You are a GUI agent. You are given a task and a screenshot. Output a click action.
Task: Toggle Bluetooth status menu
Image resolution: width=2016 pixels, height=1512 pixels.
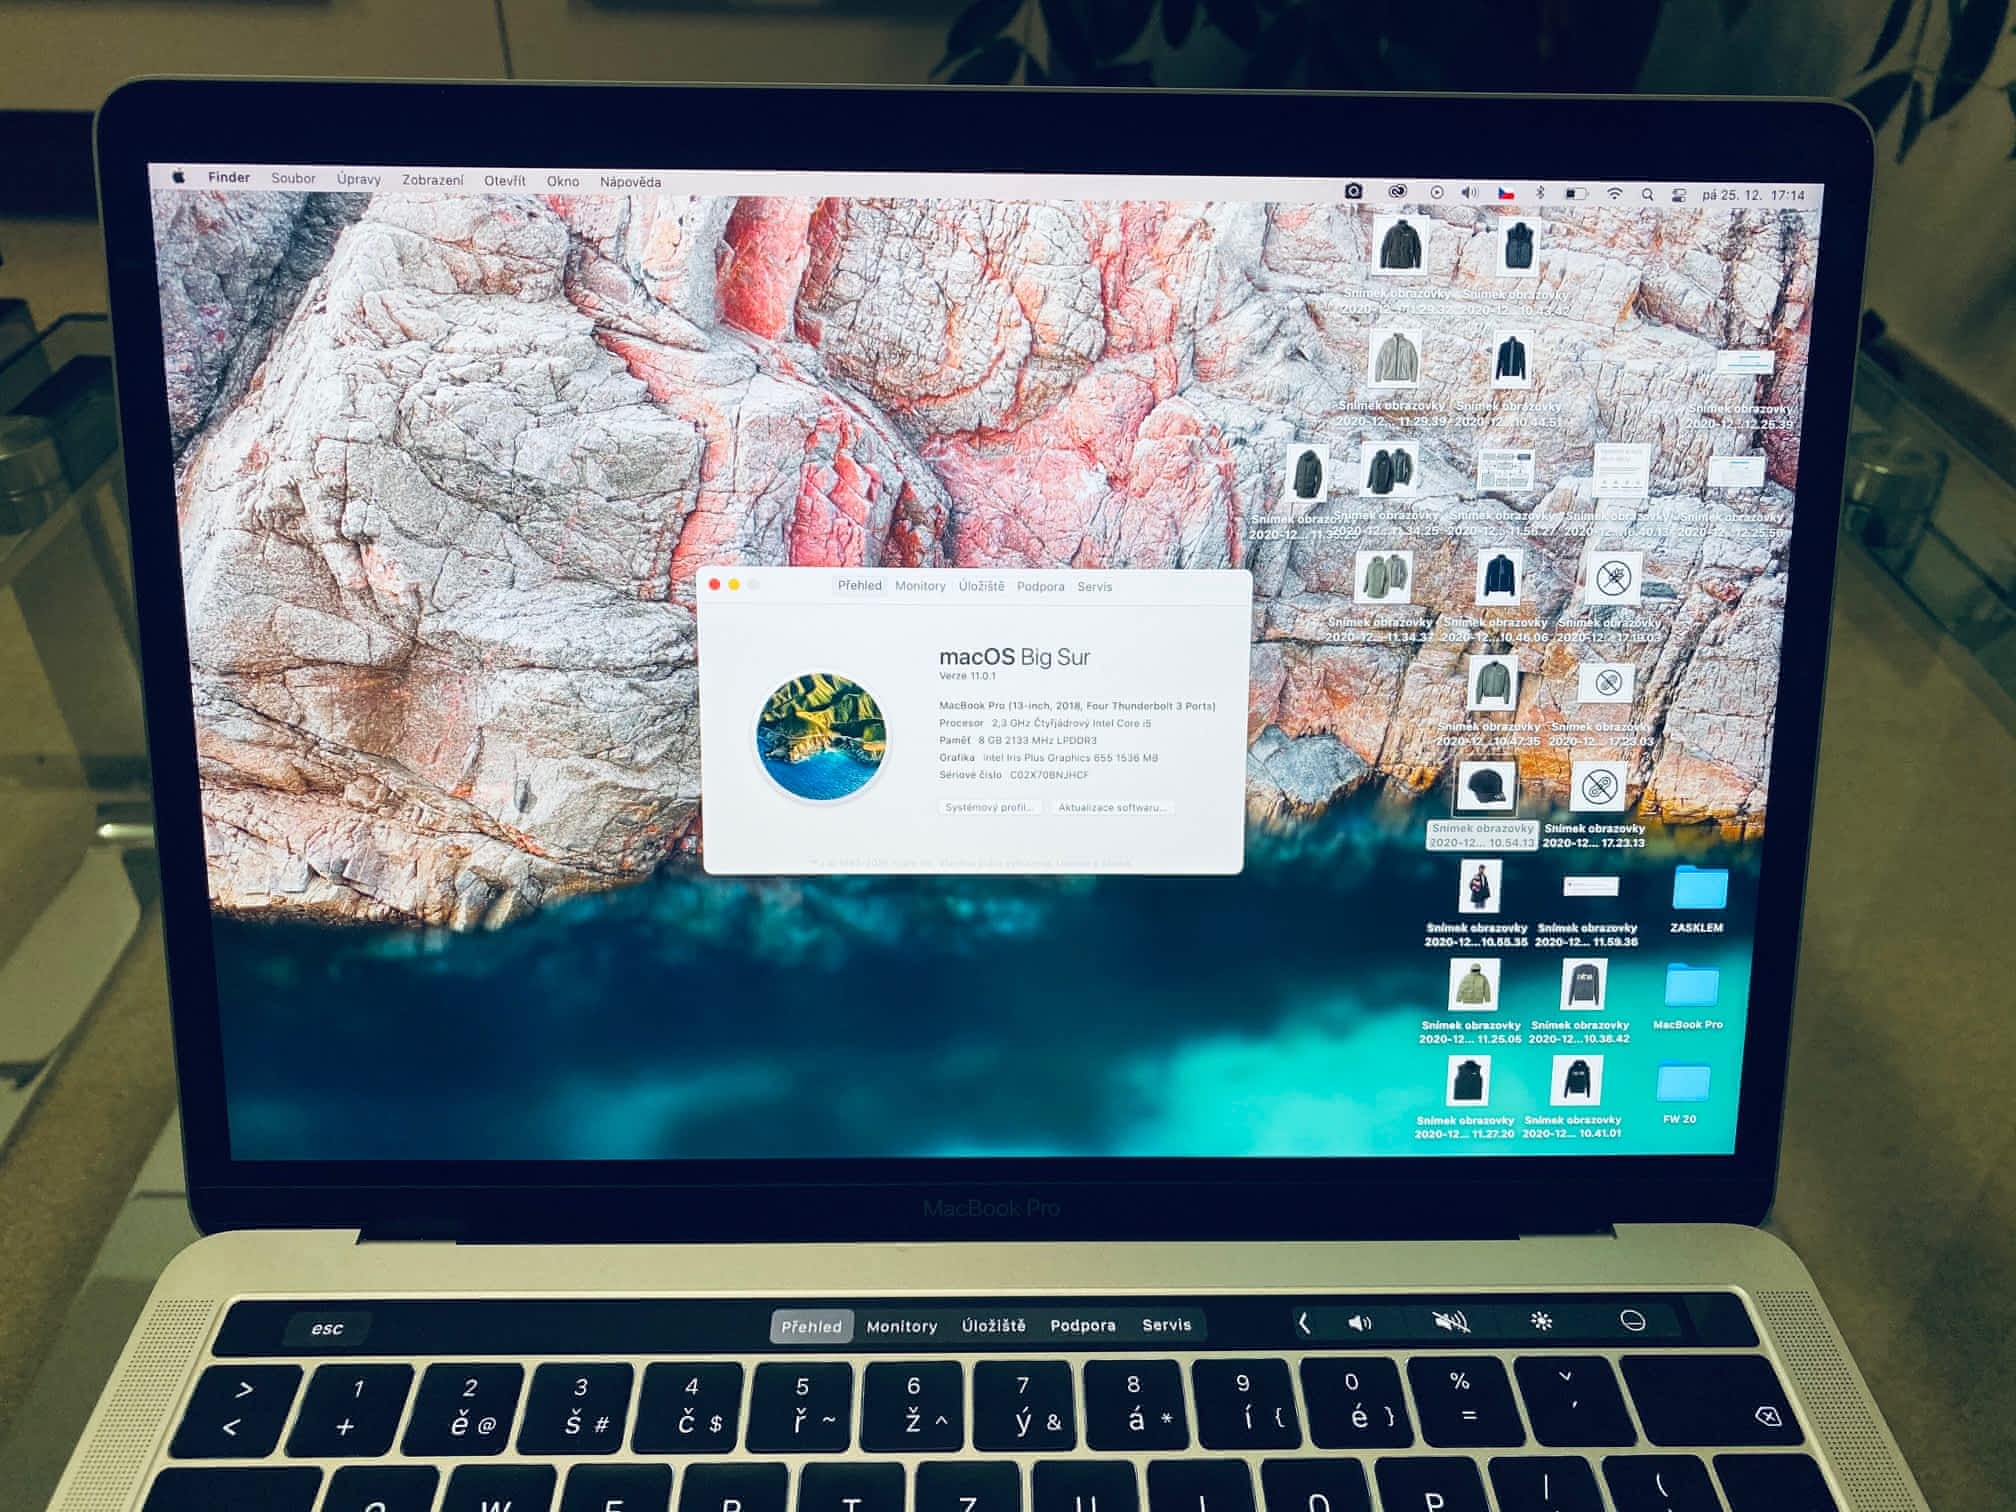[1540, 193]
